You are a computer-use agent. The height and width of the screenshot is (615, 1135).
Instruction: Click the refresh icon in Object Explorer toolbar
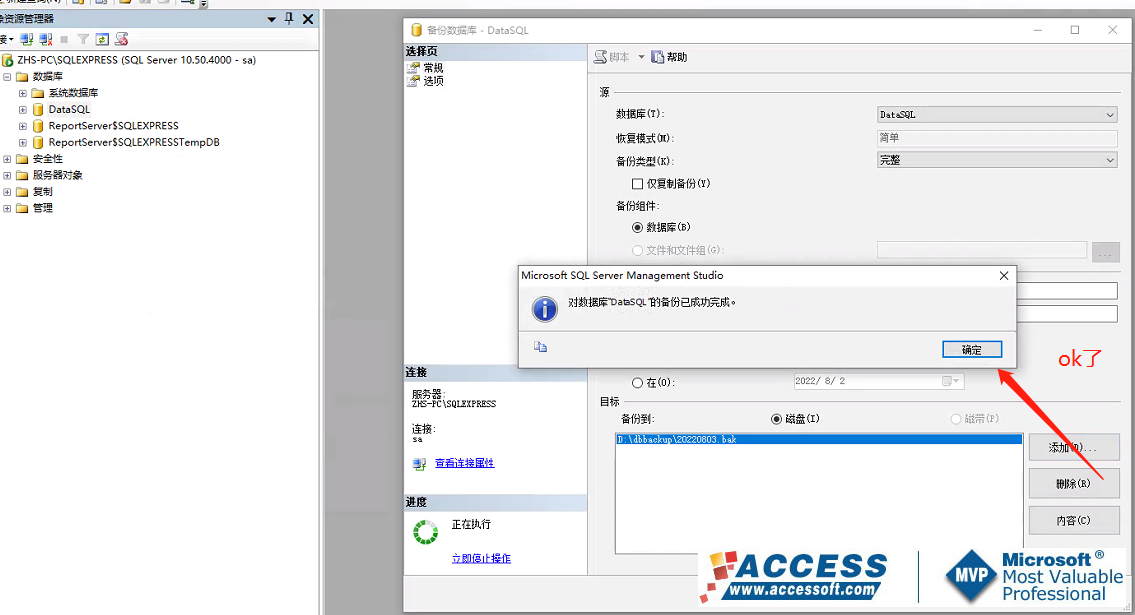[x=102, y=39]
